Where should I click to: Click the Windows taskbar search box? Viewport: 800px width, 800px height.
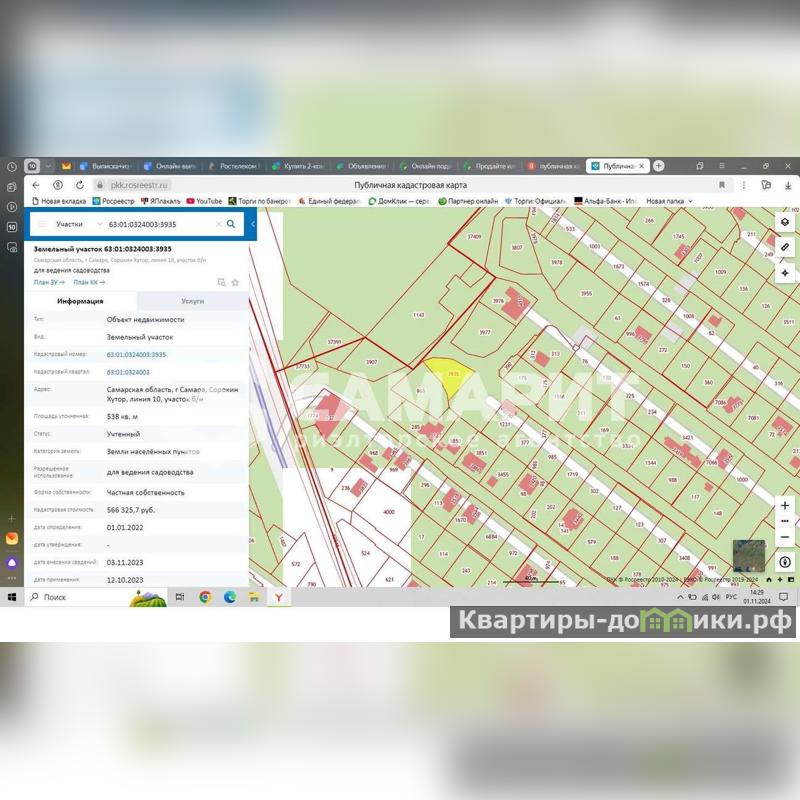pyautogui.click(x=70, y=597)
